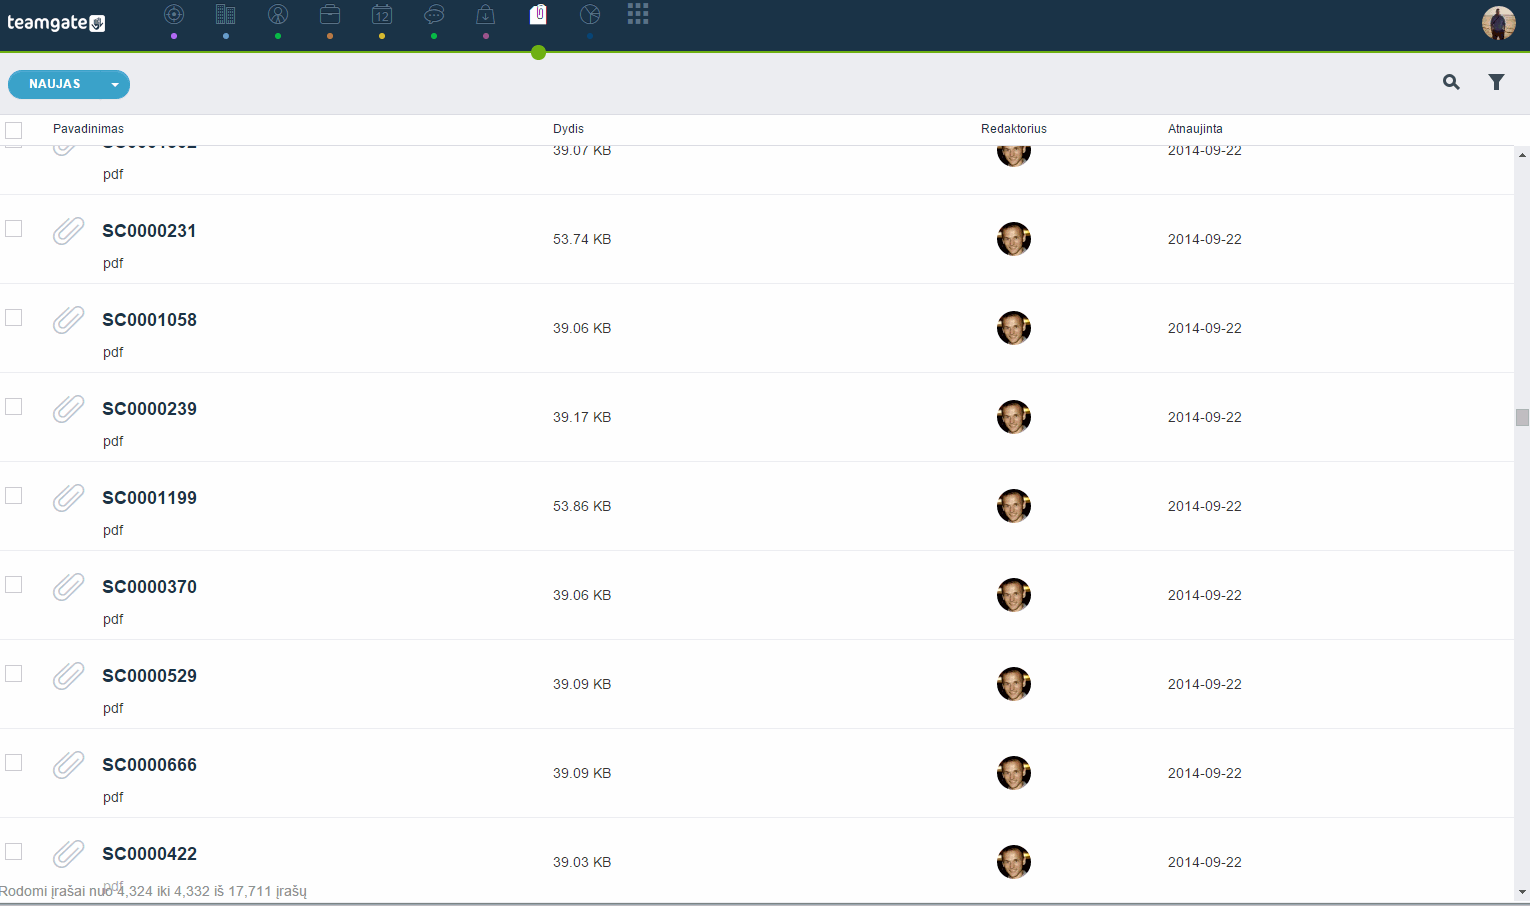Check the box for SC0000529

click(13, 673)
